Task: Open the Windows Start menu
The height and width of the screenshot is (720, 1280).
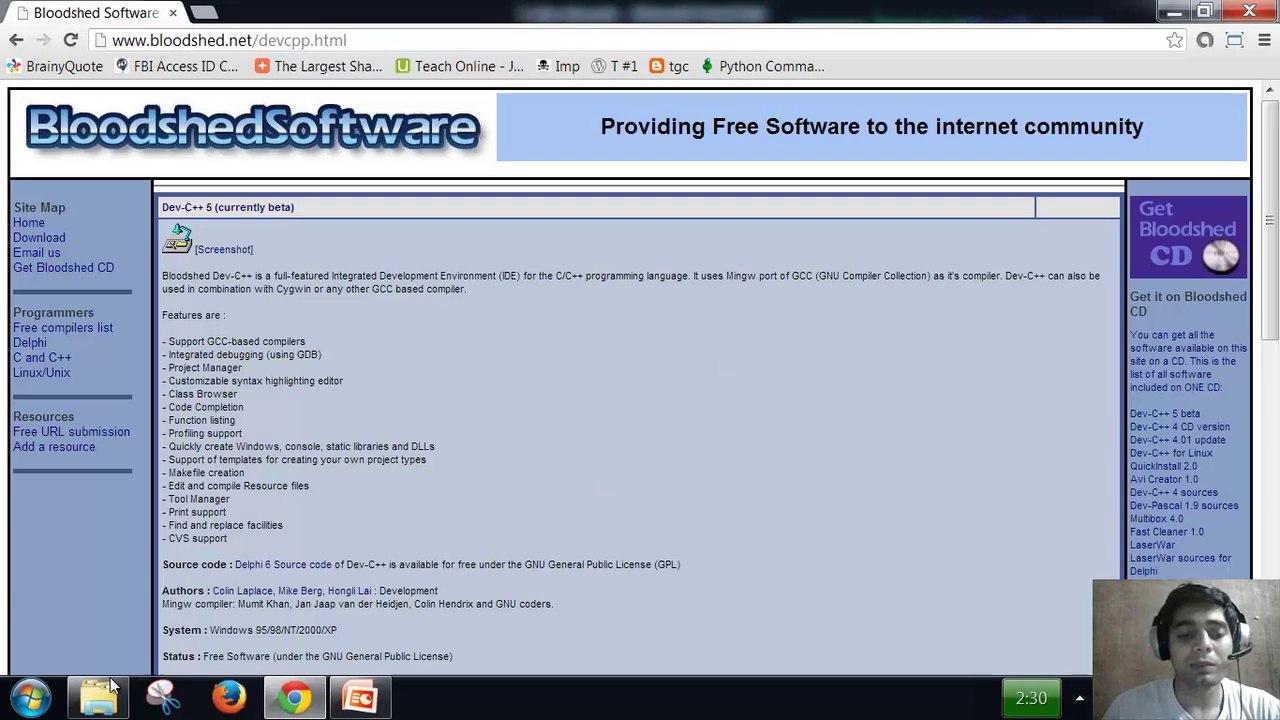Action: pos(31,698)
